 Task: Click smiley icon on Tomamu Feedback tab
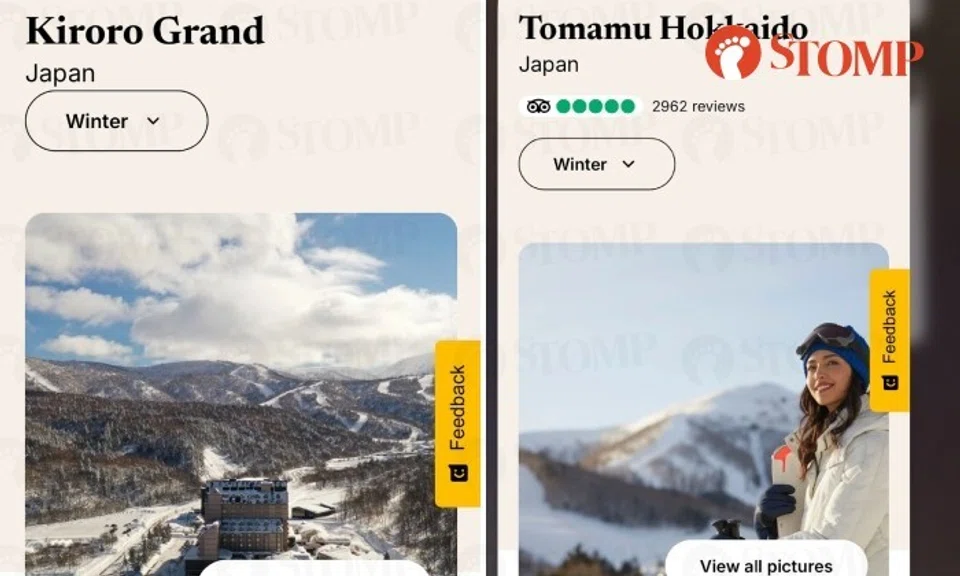pos(890,383)
